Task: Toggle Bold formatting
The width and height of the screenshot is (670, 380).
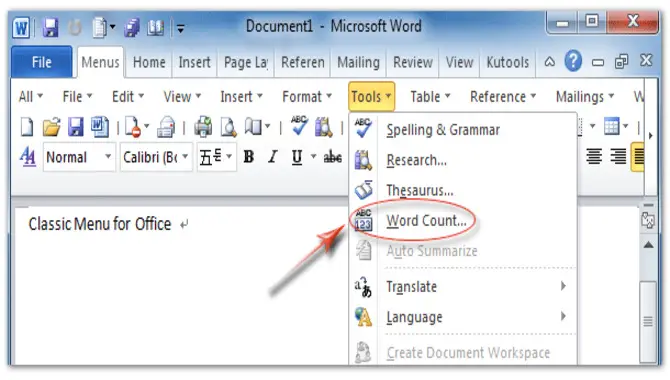Action: click(248, 157)
